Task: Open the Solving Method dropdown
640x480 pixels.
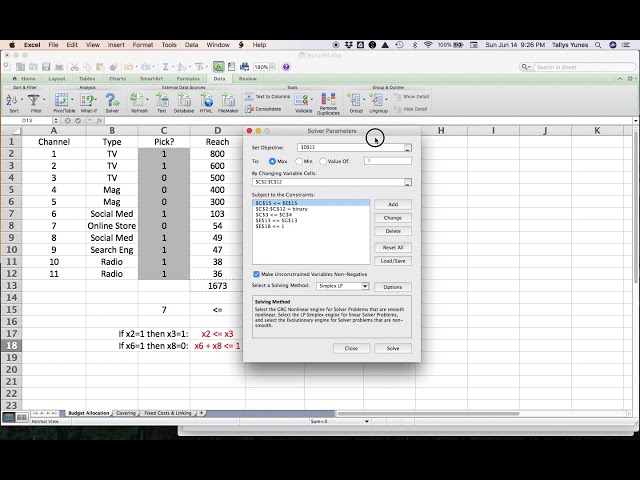Action: click(x=365, y=286)
